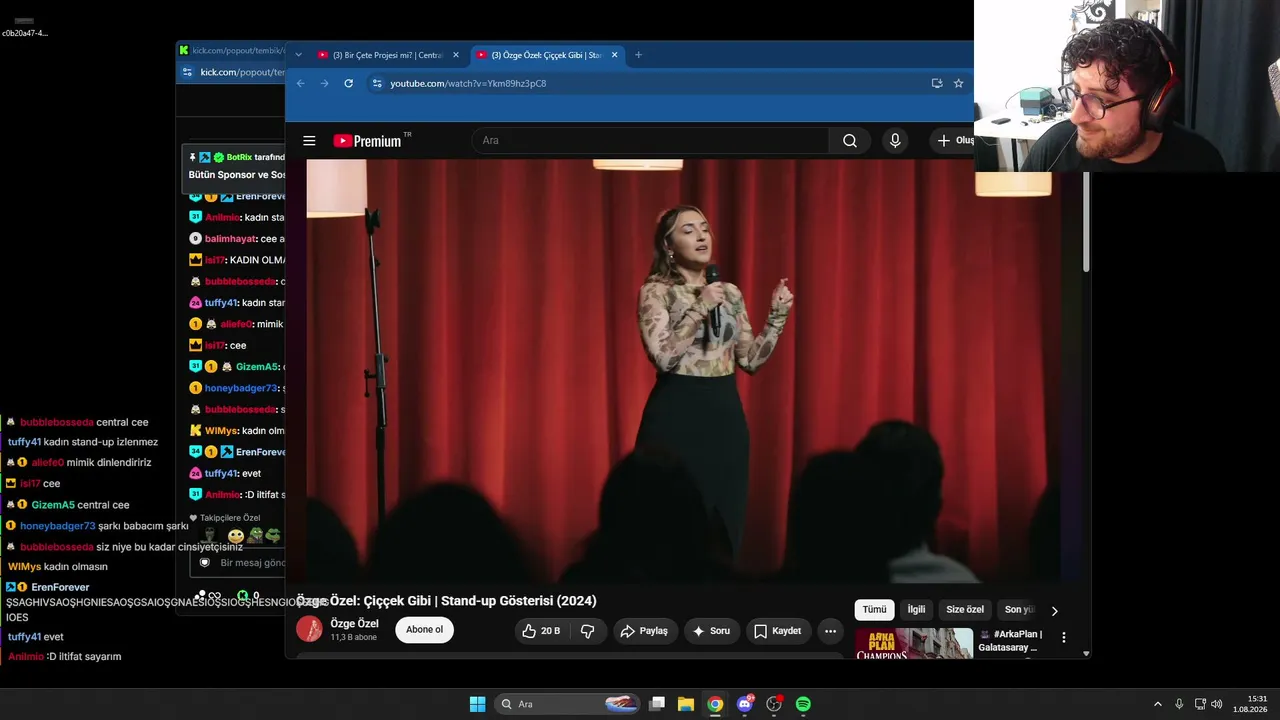Viewport: 1280px width, 720px height.
Task: Open the taskbar search box
Action: tap(569, 704)
